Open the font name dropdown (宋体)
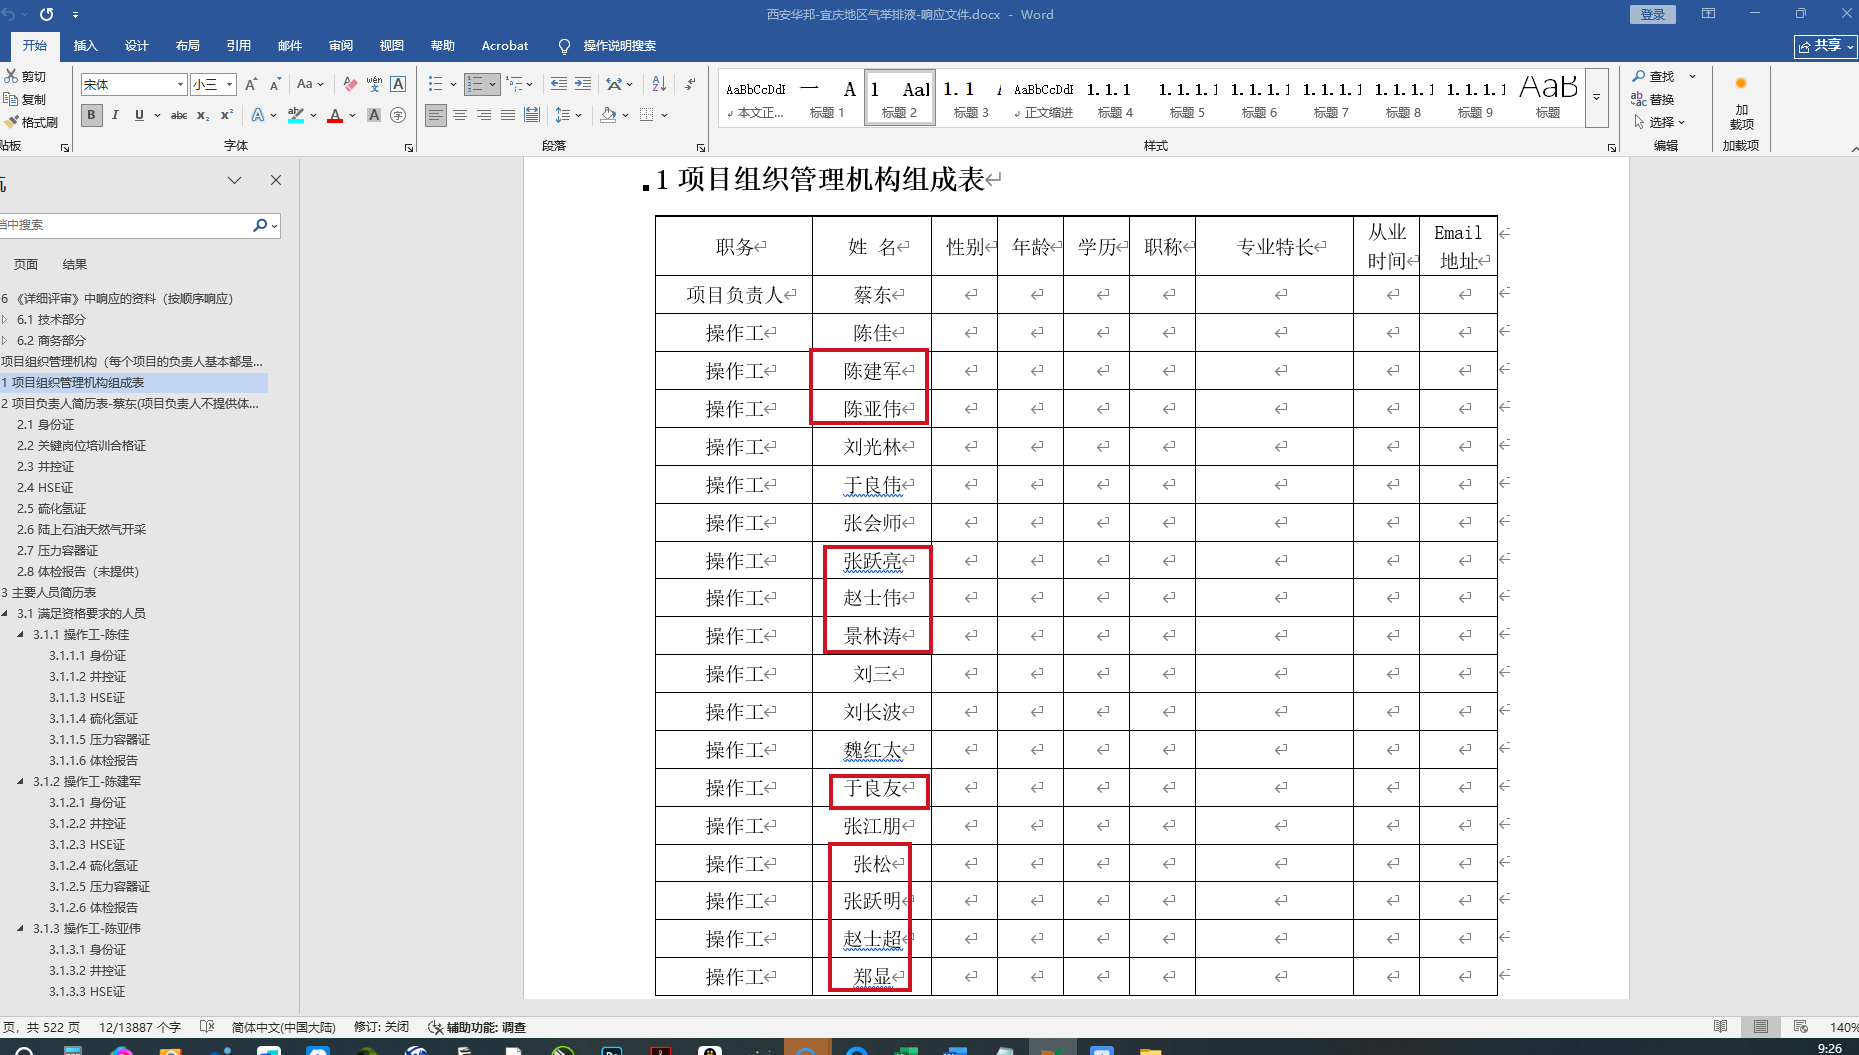 click(x=180, y=85)
